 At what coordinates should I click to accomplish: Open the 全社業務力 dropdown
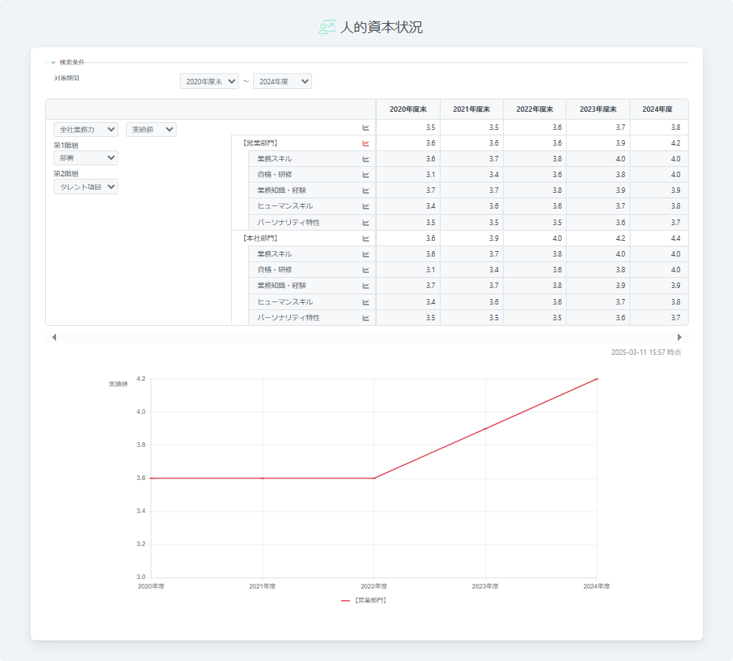click(x=87, y=129)
